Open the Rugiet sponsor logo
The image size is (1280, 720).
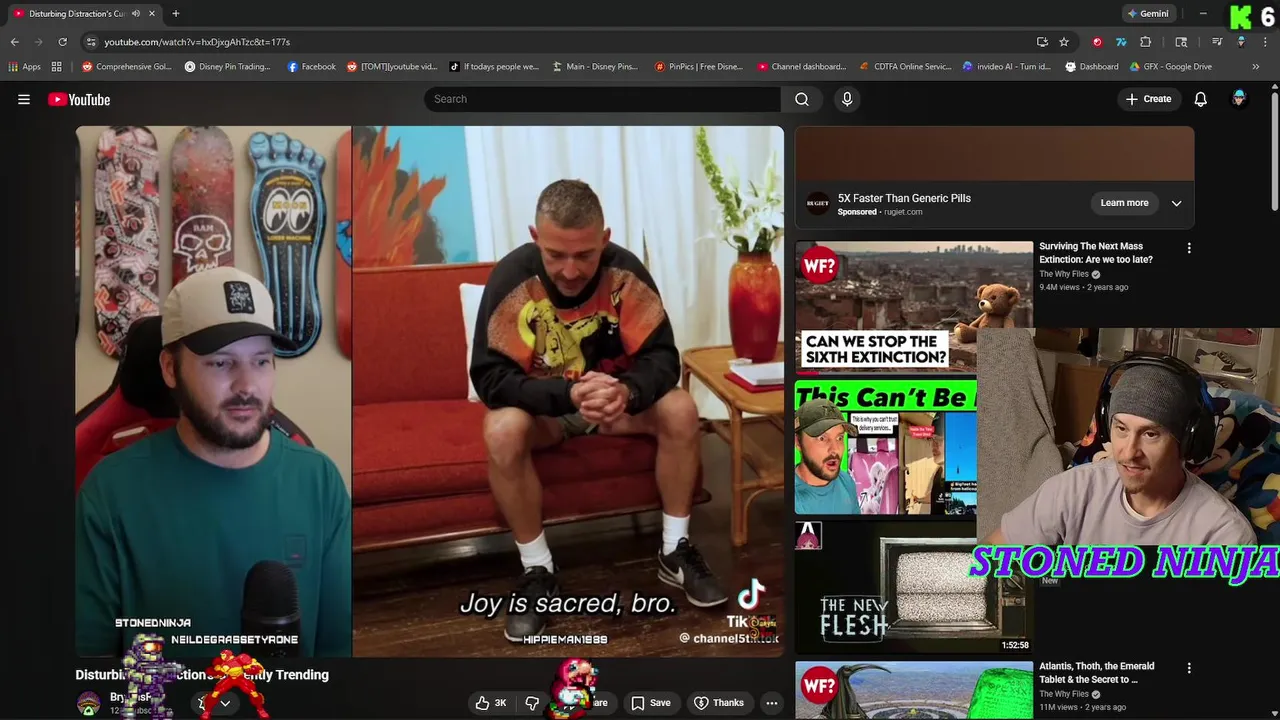pyautogui.click(x=818, y=204)
